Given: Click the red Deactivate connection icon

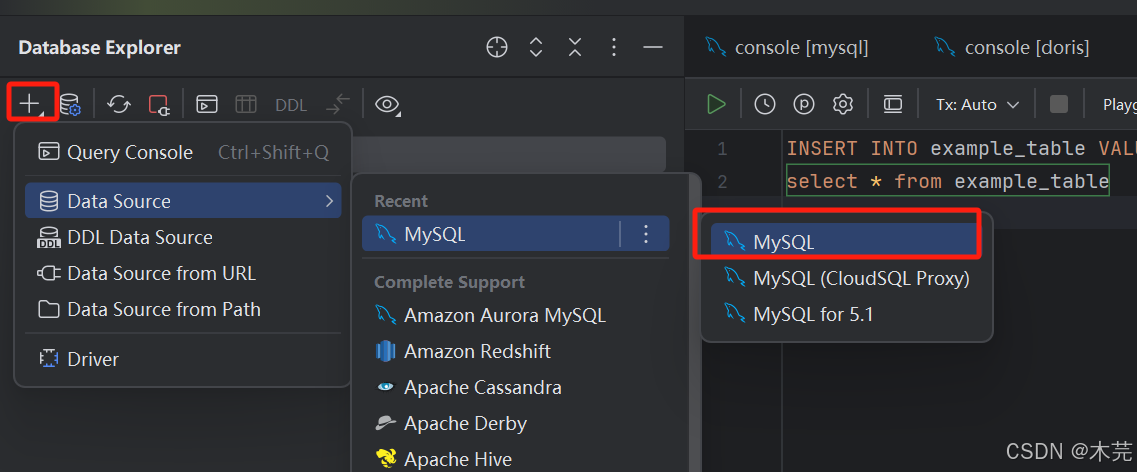Looking at the screenshot, I should pyautogui.click(x=159, y=104).
